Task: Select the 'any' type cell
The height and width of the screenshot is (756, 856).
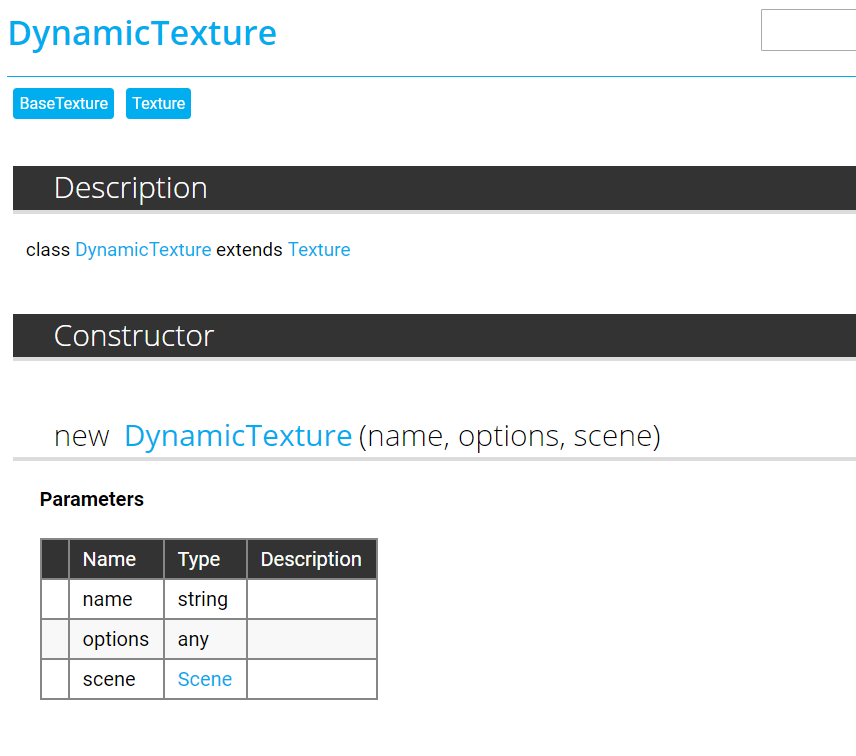Action: coord(194,640)
